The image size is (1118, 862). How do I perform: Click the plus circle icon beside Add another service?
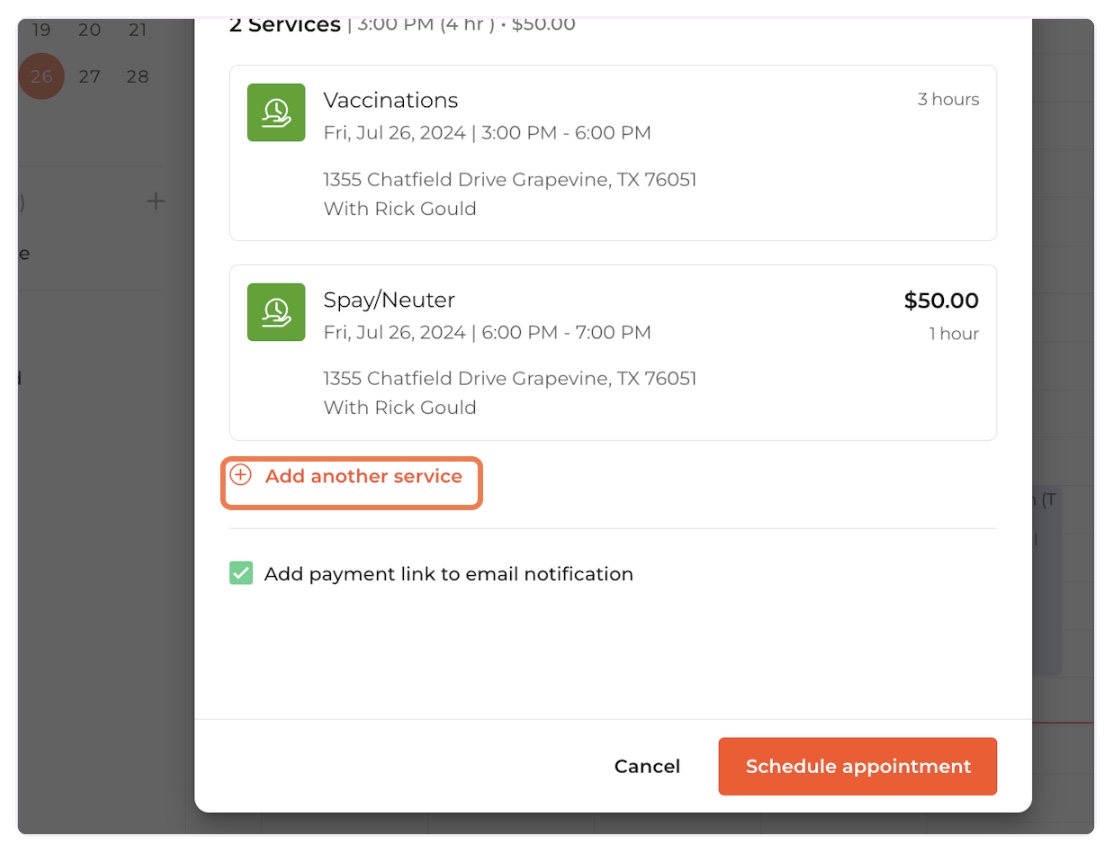[241, 476]
